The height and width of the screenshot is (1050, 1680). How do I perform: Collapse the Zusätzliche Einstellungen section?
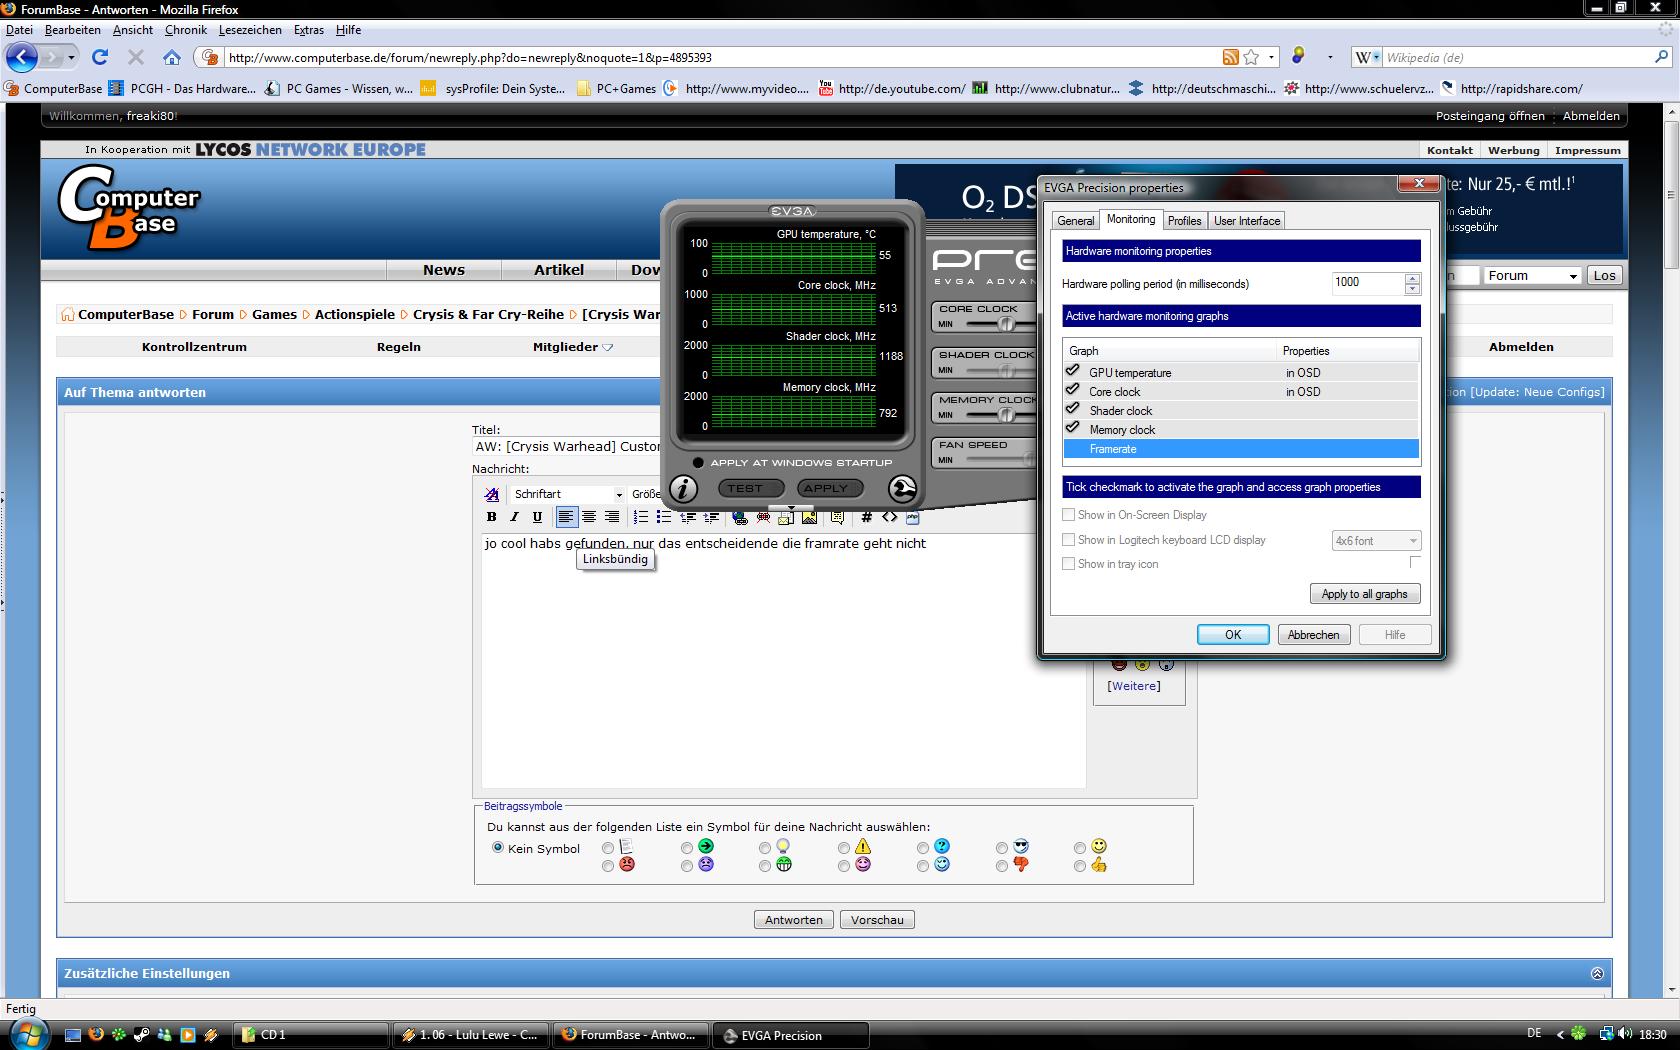click(1597, 973)
